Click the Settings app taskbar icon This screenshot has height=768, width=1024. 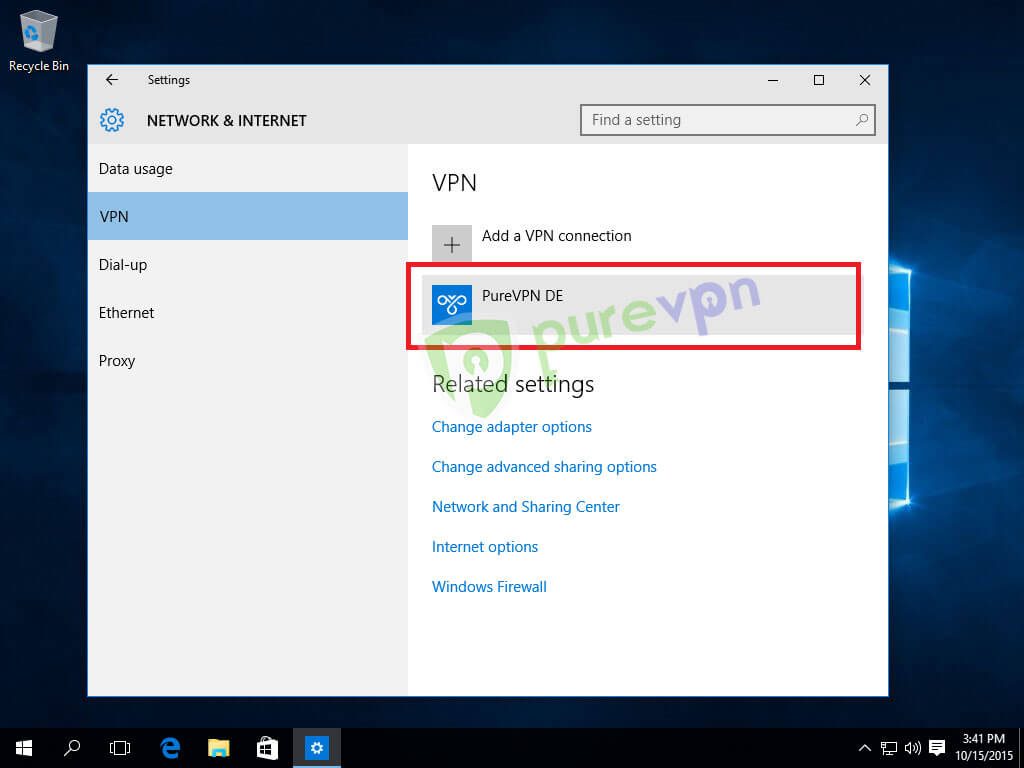[x=317, y=748]
